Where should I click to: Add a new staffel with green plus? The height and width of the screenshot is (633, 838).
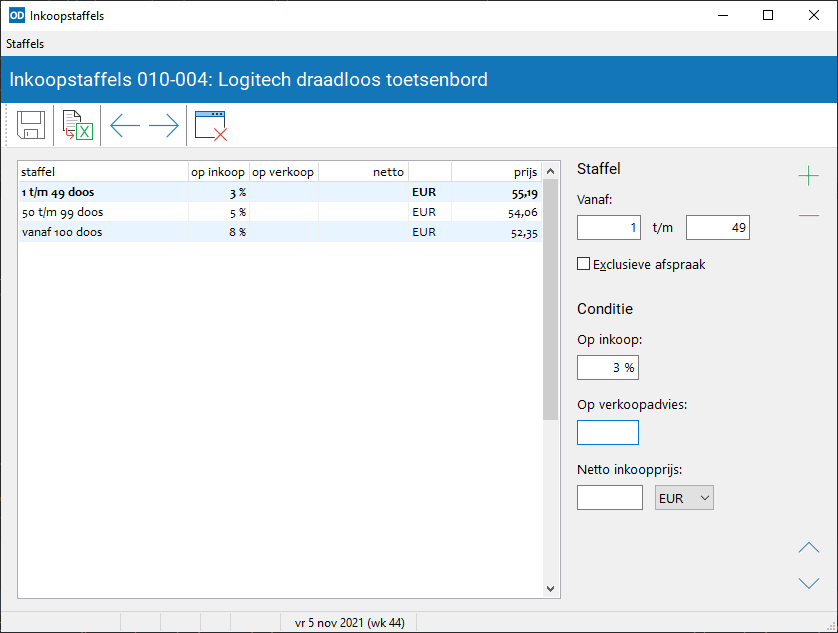coord(809,176)
